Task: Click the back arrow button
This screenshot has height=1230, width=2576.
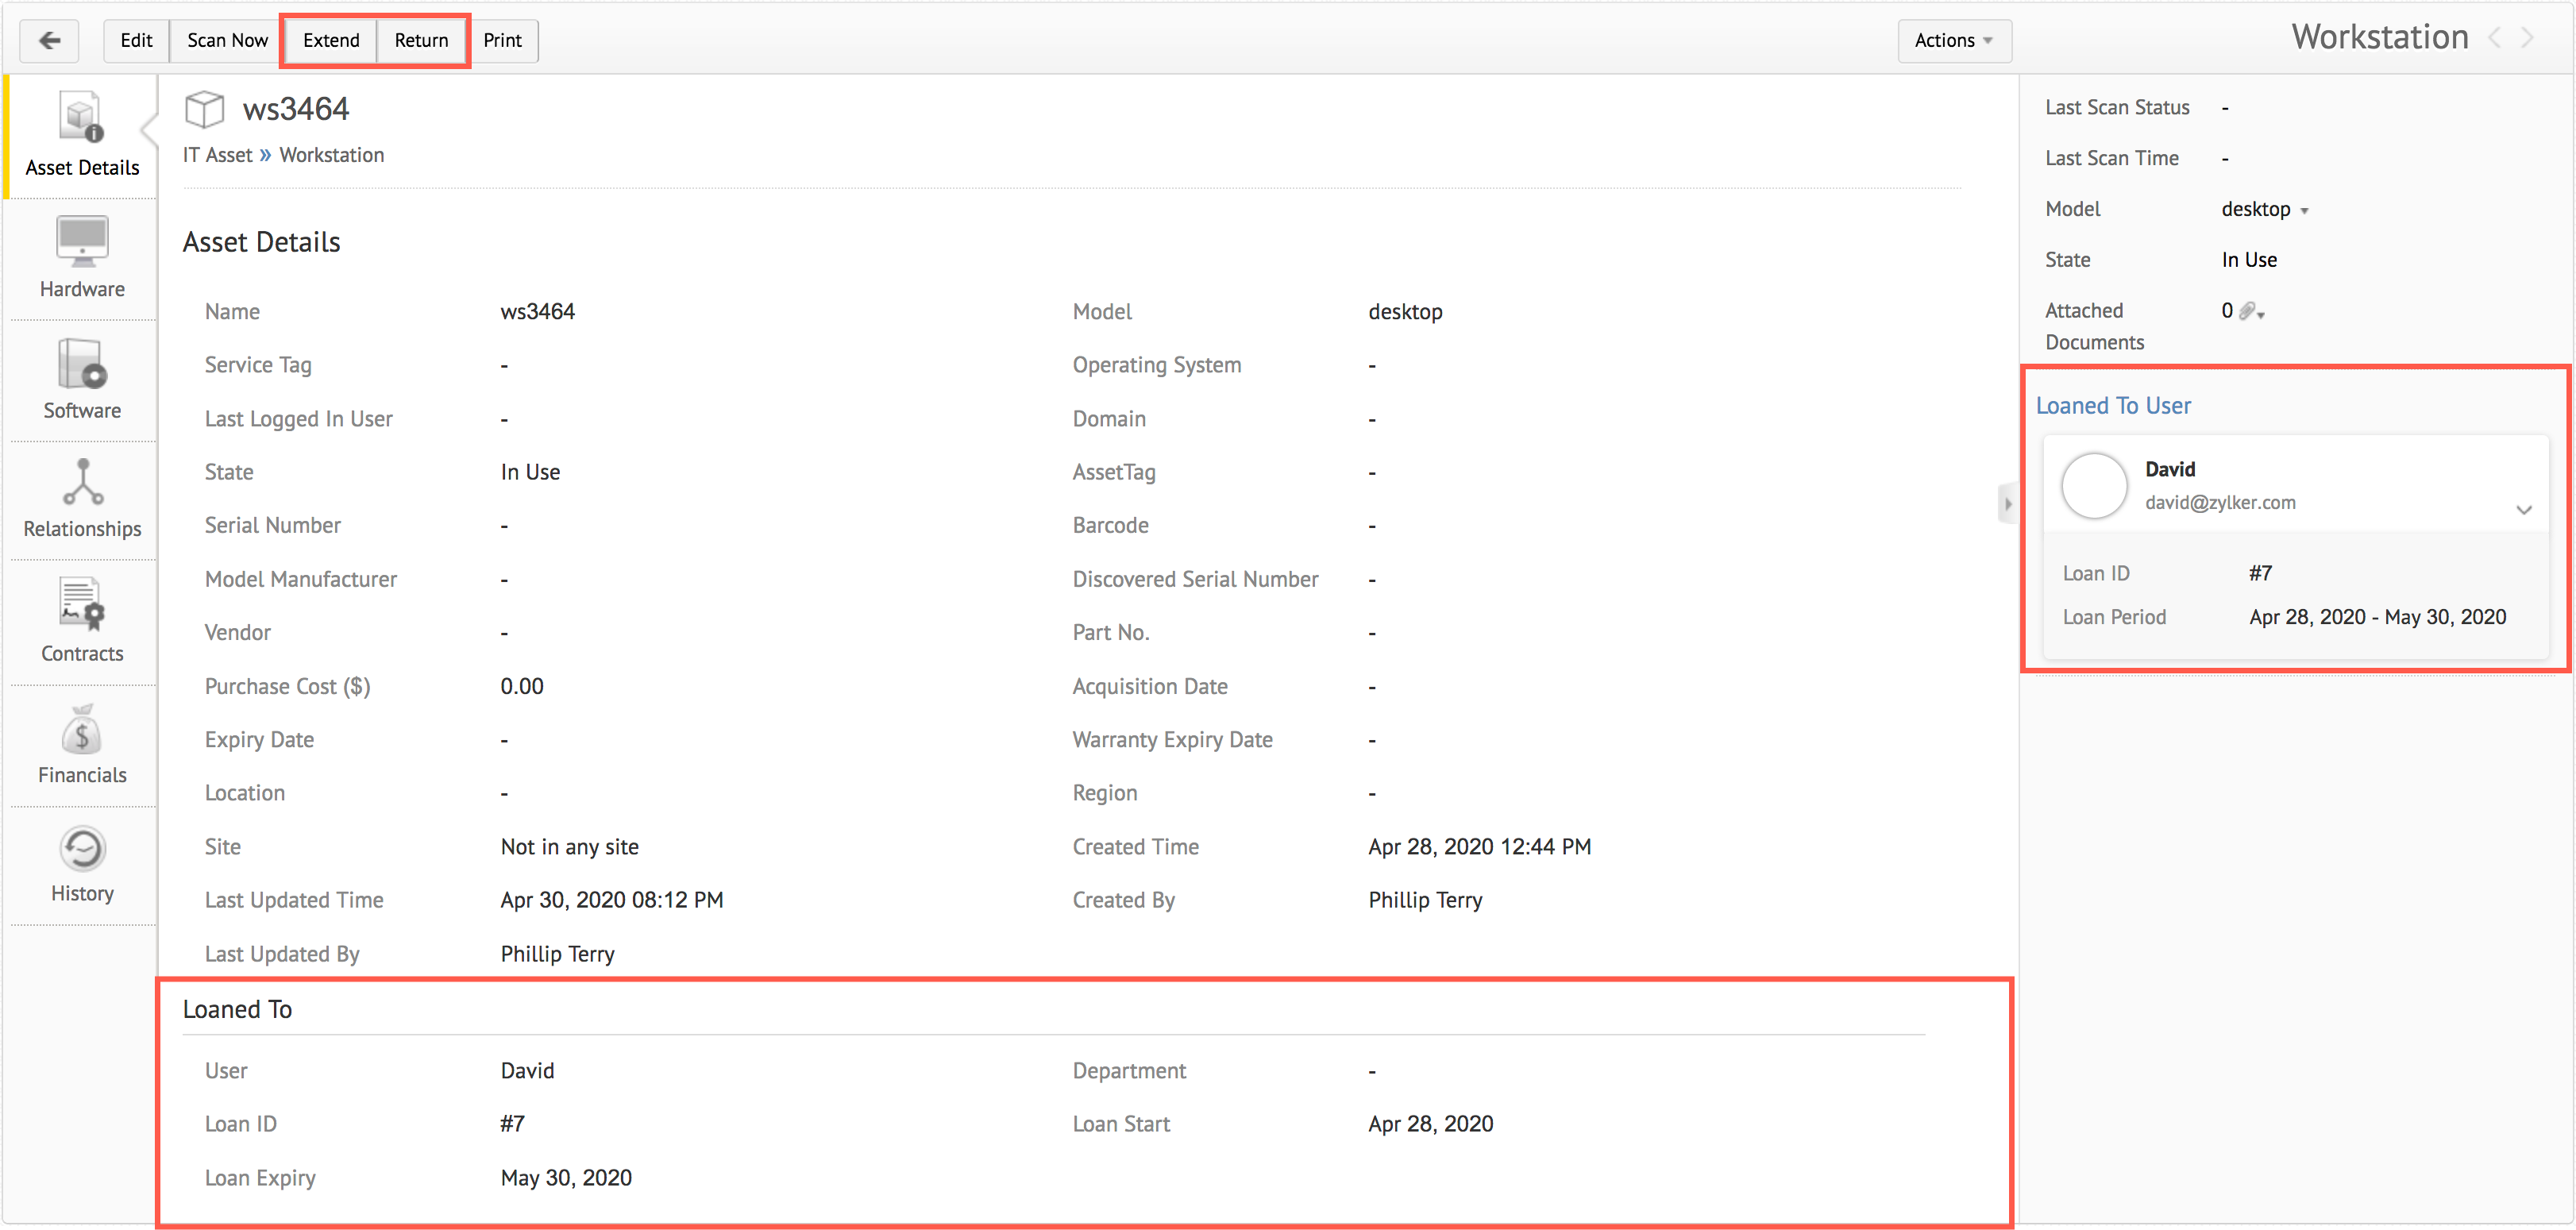Action: 49,40
